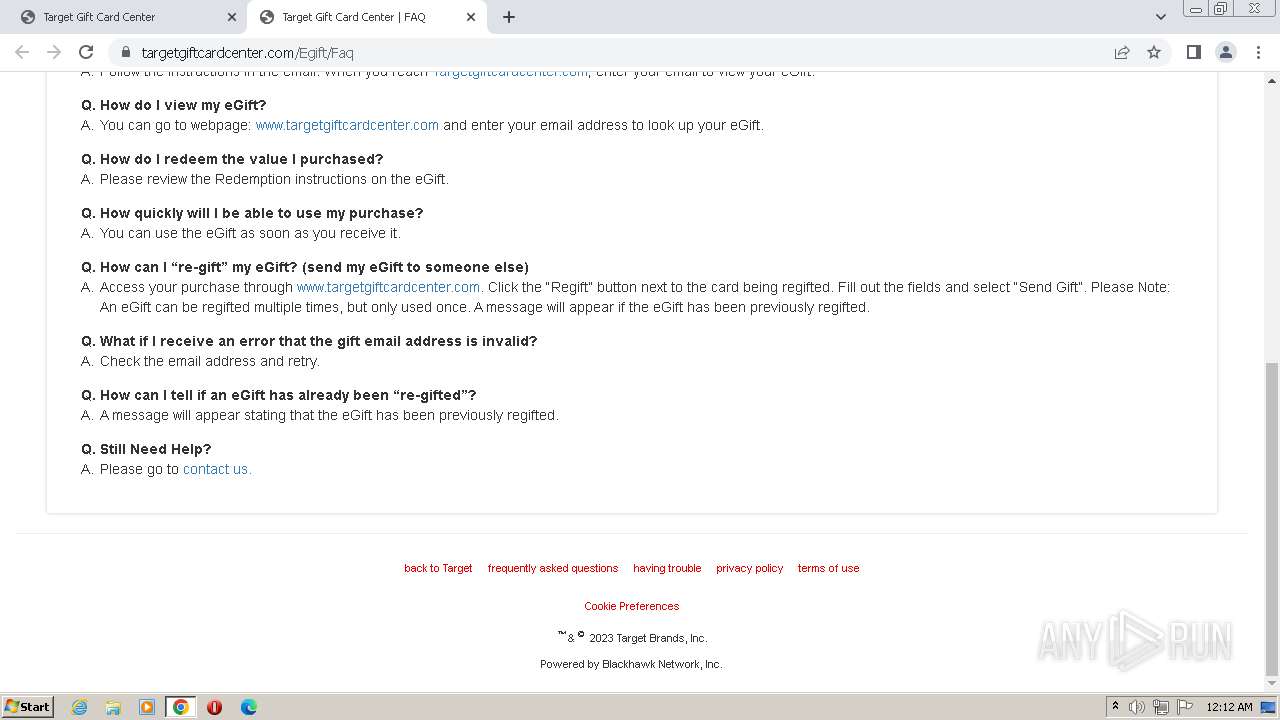Image resolution: width=1280 pixels, height=720 pixels.
Task: Open Microsoft Edge from taskbar
Action: coord(248,707)
